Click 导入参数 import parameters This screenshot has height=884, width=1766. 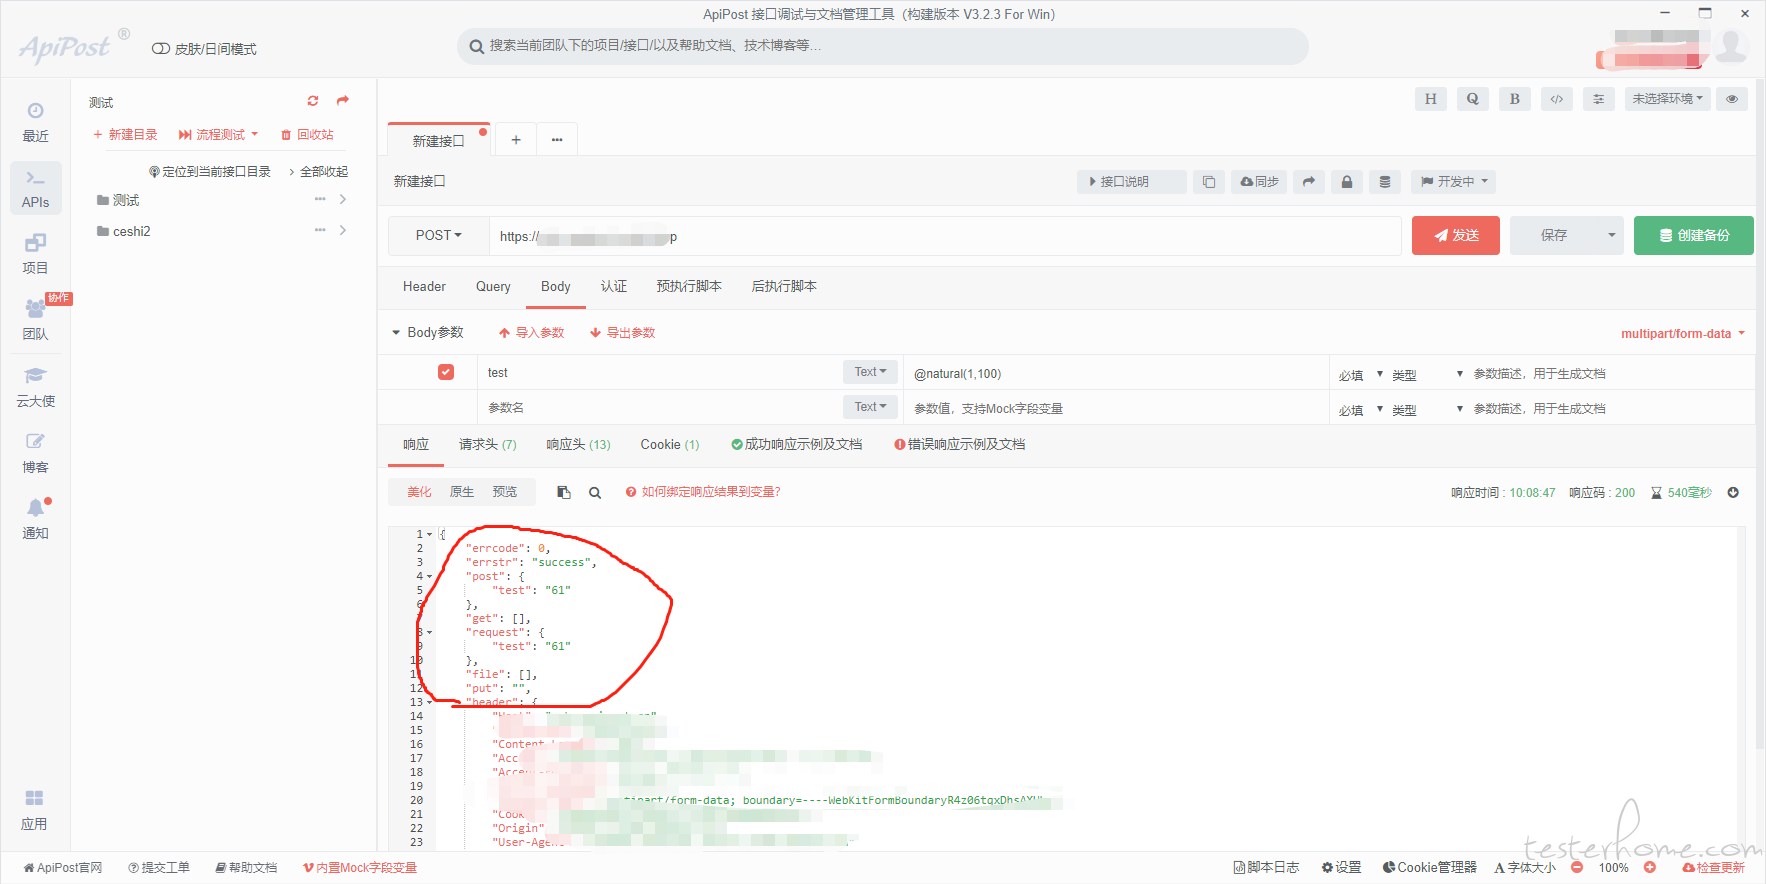(x=532, y=333)
